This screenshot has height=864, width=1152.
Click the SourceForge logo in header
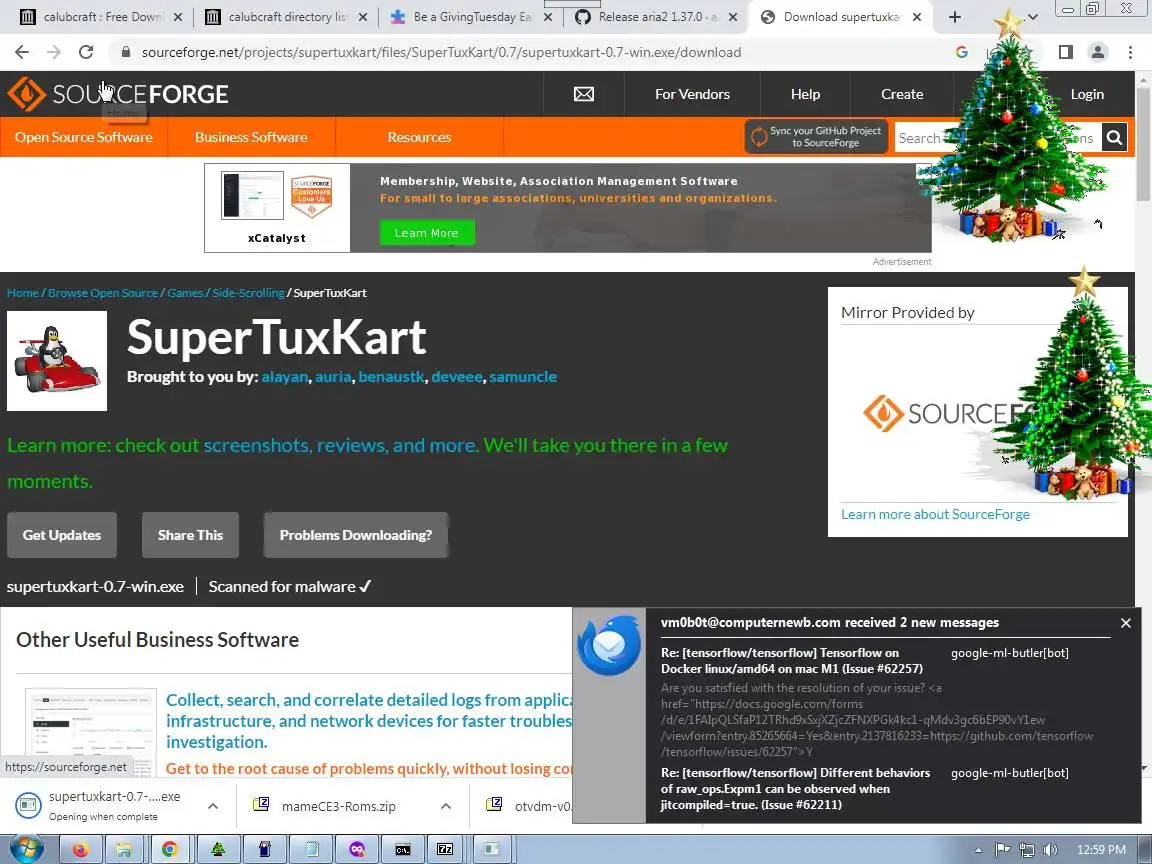[x=118, y=94]
